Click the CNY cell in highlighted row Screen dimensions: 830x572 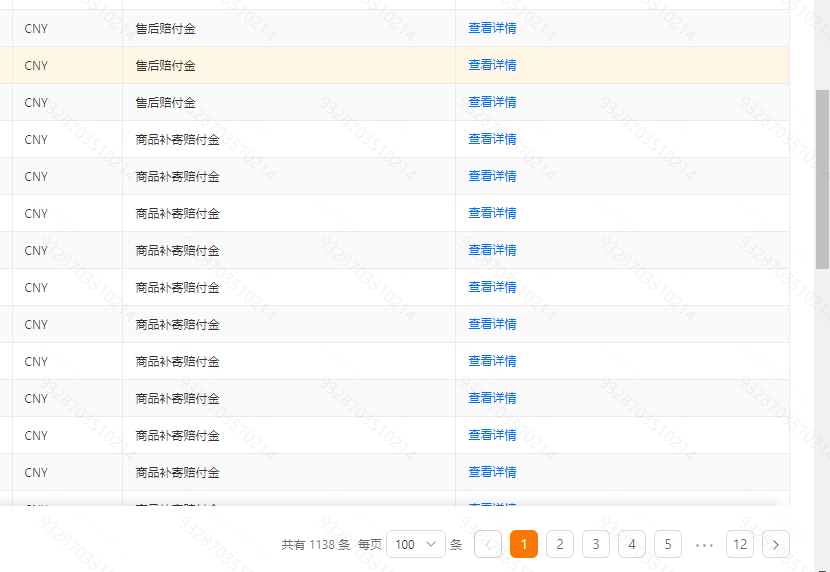(36, 65)
